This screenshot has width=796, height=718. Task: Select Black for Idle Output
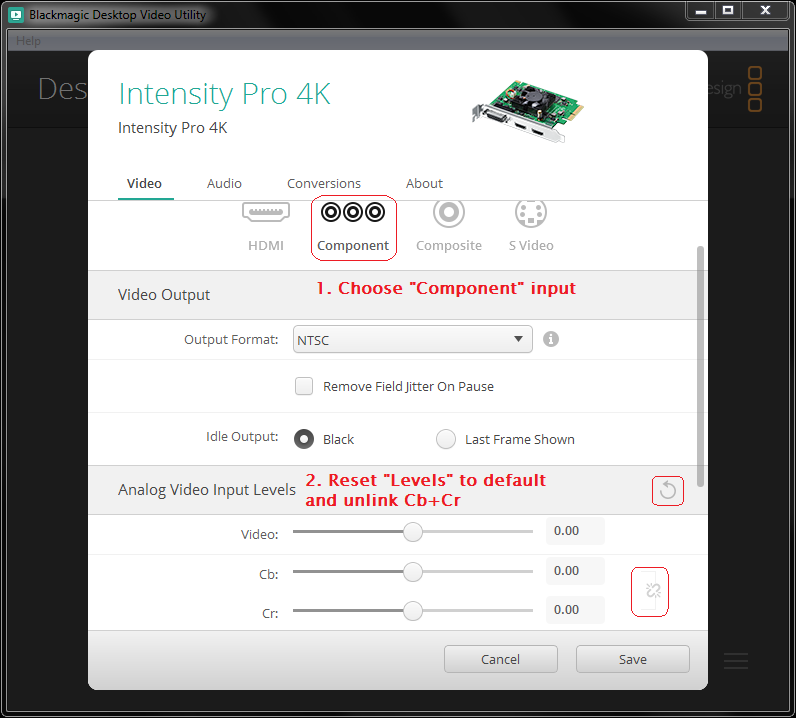[304, 439]
